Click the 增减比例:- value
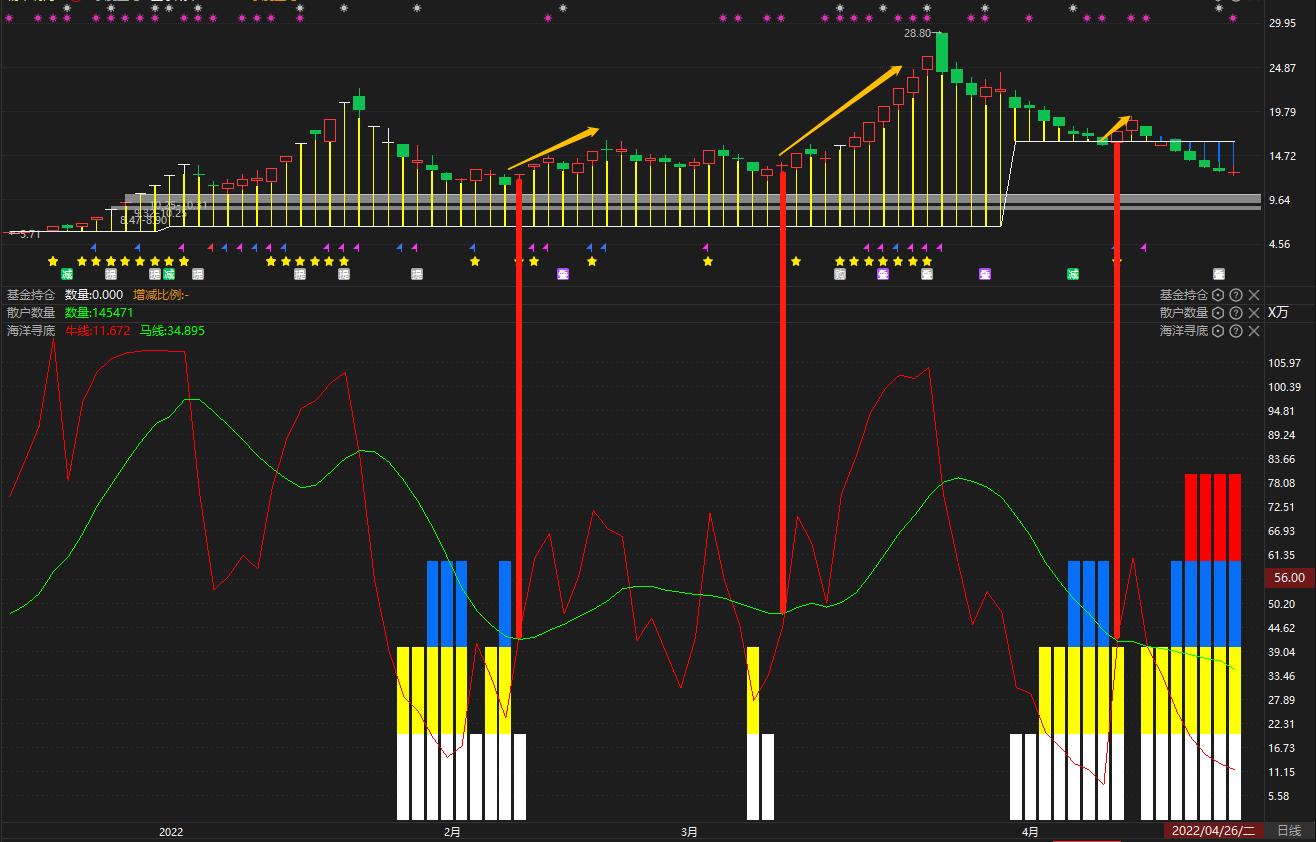Image resolution: width=1316 pixels, height=842 pixels. point(161,295)
